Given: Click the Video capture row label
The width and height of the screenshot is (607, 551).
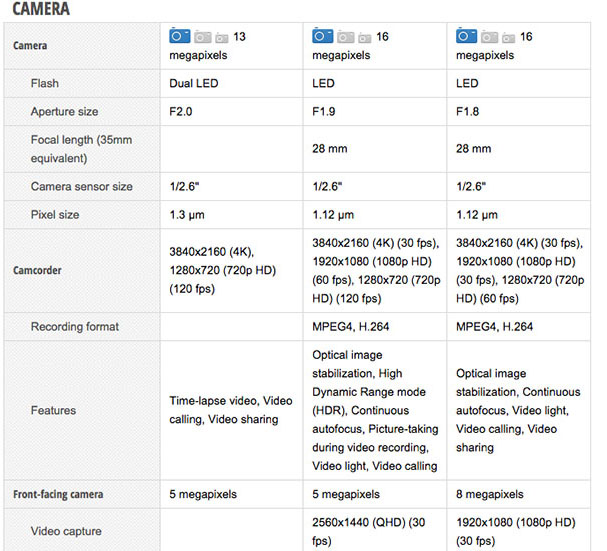Looking at the screenshot, I should coord(66,531).
